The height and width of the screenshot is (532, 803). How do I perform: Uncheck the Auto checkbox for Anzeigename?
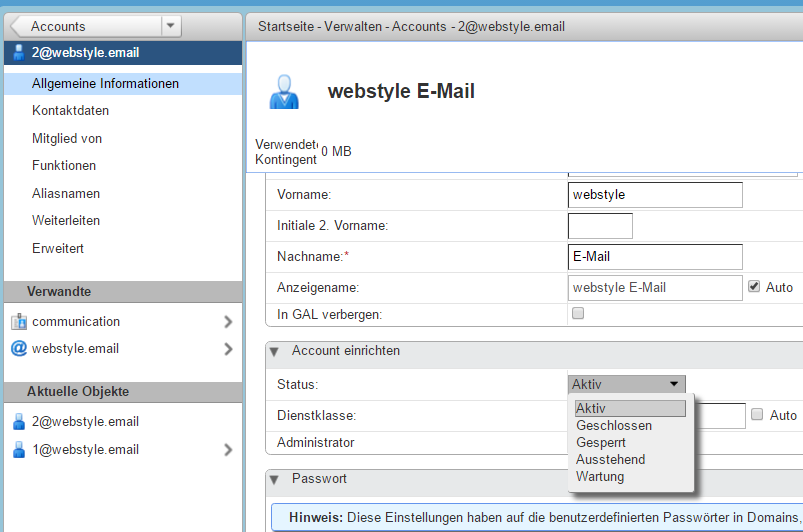click(x=755, y=287)
